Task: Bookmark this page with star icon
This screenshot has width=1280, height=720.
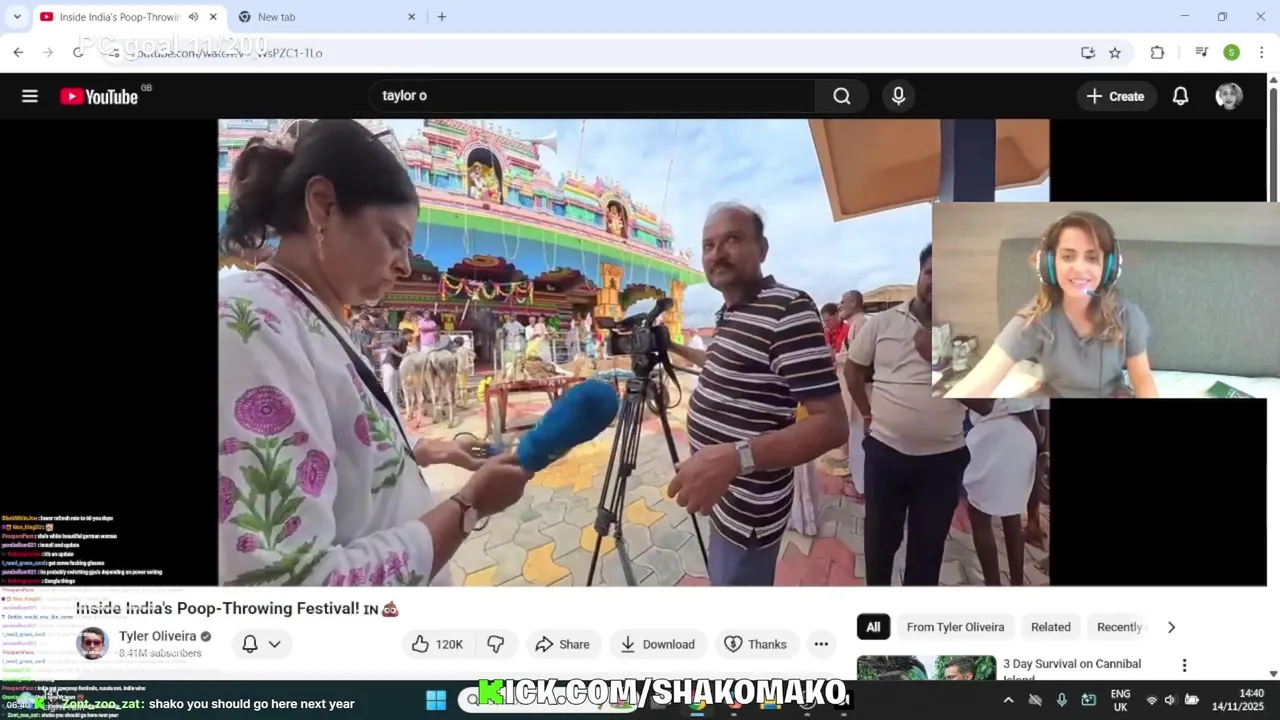Action: [x=1115, y=52]
